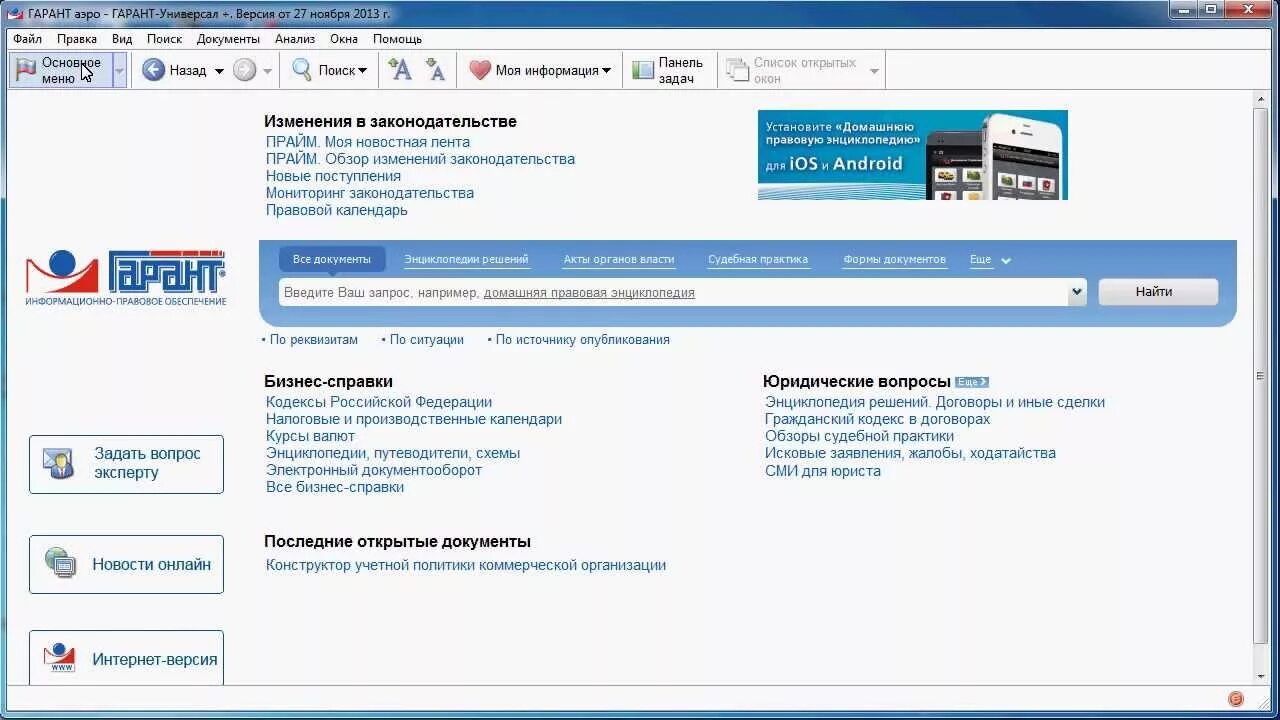Viewport: 1280px width, 720px height.
Task: Open Новые поступления link
Action: coord(333,176)
